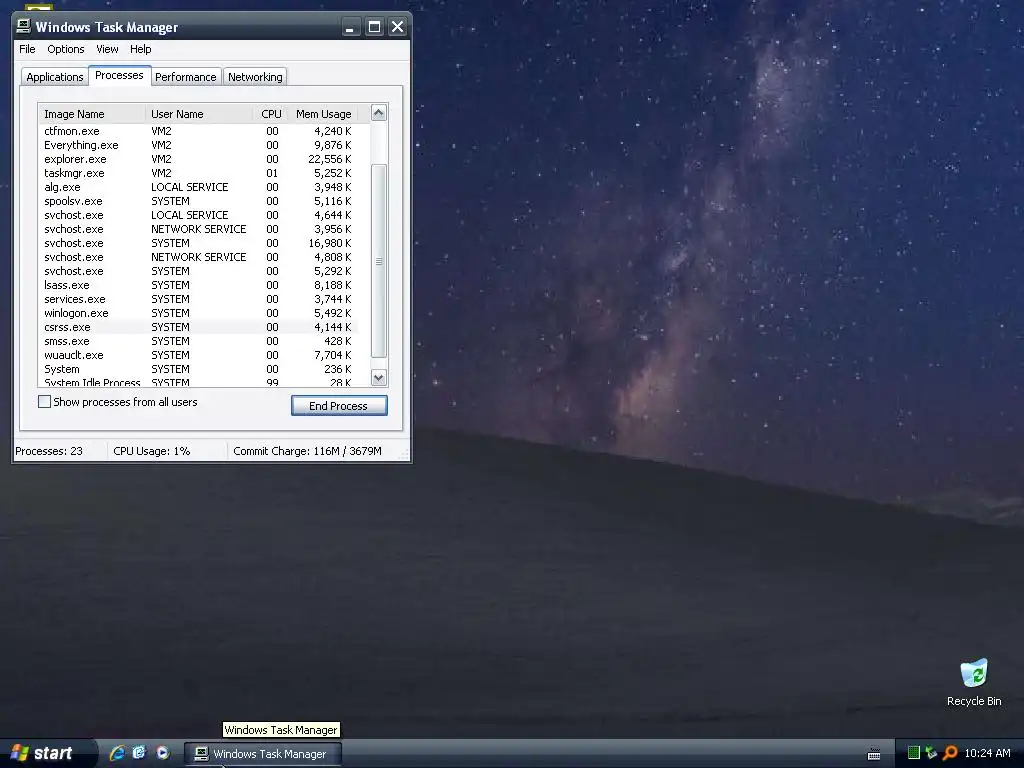Select spoolsv.exe process row
Viewport: 1024px width, 768px height.
[198, 201]
